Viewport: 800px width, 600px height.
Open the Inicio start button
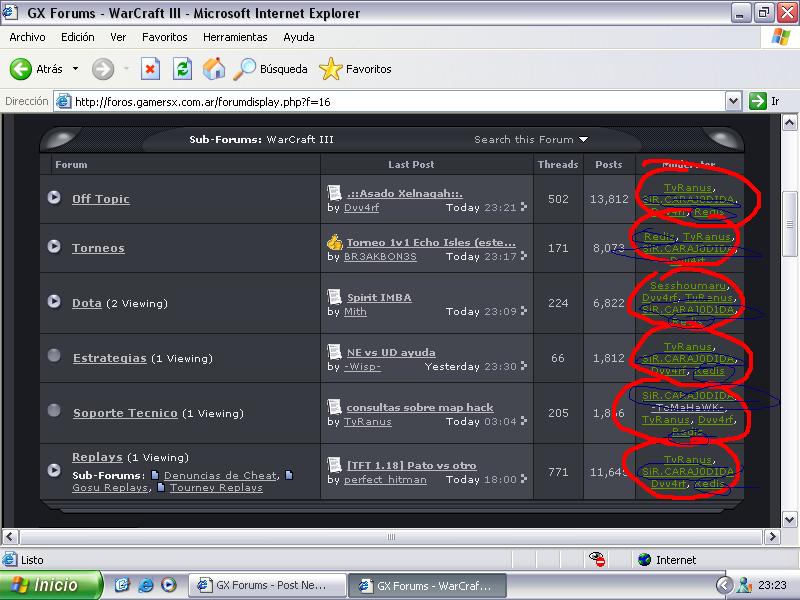50,585
